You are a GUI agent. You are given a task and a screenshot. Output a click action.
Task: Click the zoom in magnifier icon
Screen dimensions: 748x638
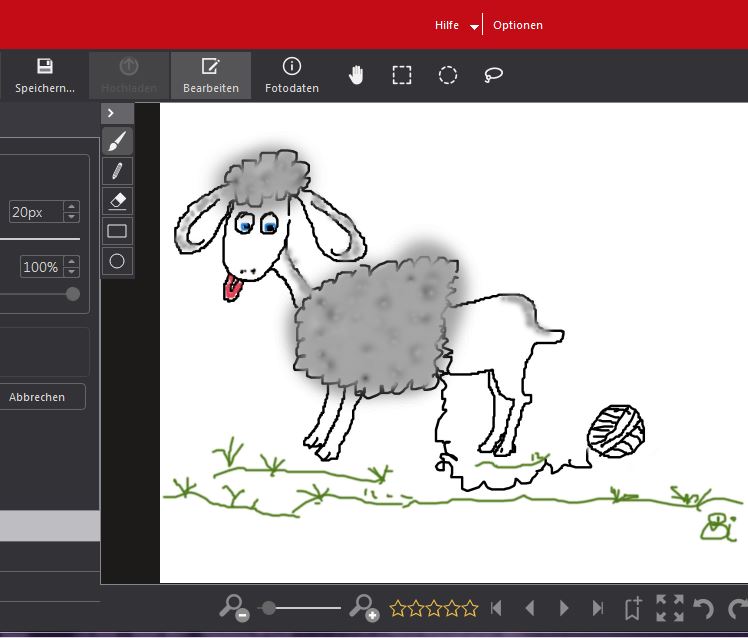pos(363,607)
